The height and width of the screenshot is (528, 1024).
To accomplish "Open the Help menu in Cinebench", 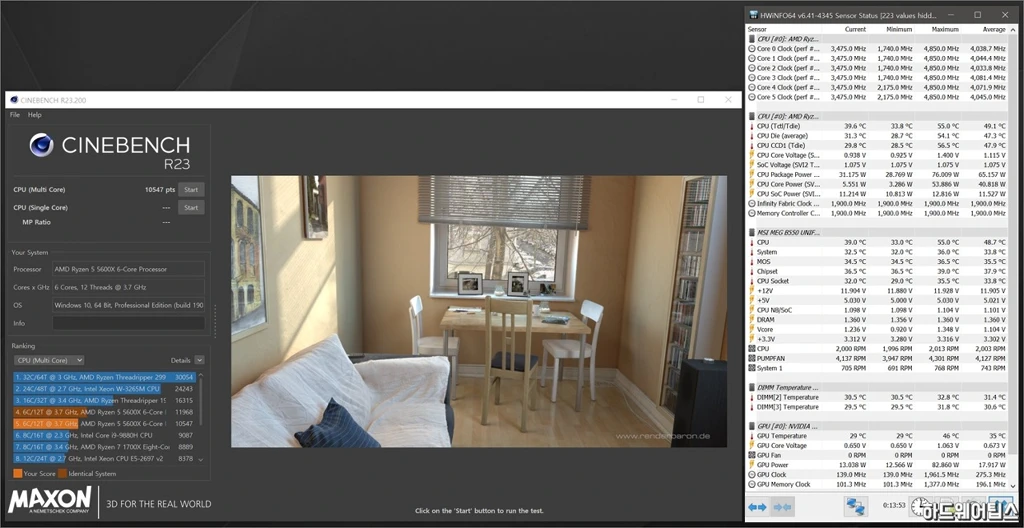I will [x=34, y=114].
